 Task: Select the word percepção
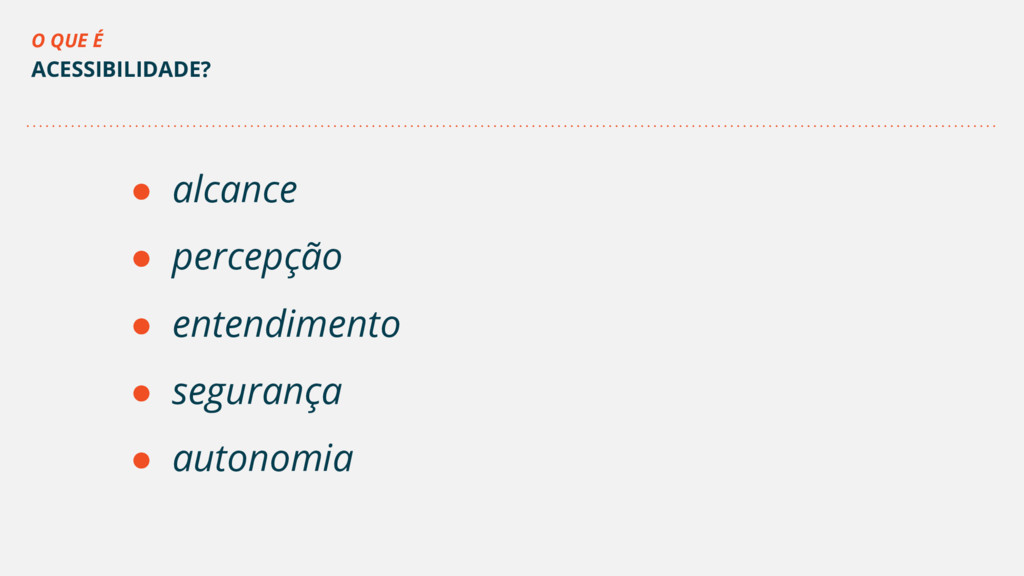click(257, 259)
